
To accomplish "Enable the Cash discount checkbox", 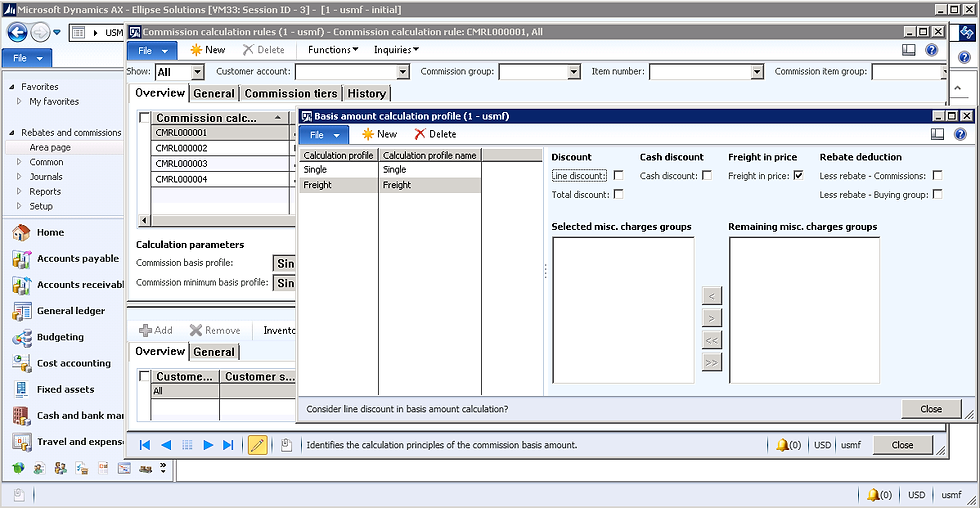I will (x=707, y=176).
